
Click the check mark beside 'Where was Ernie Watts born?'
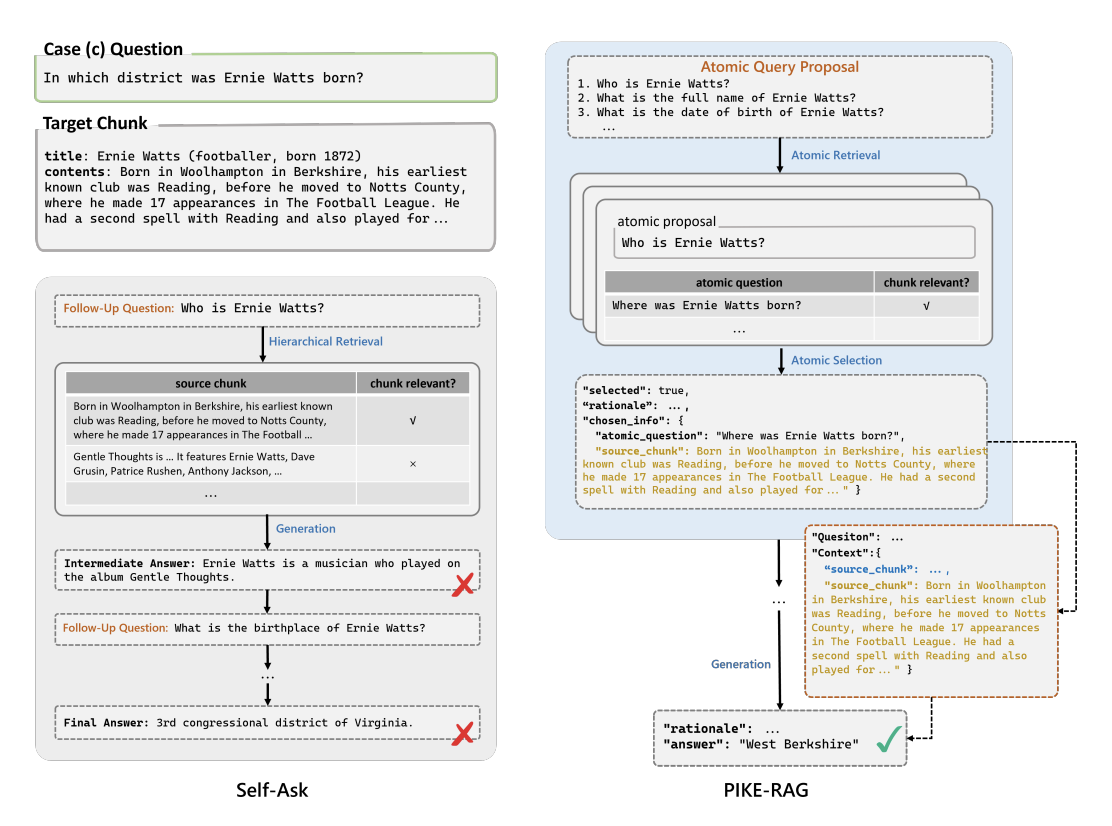tap(926, 306)
